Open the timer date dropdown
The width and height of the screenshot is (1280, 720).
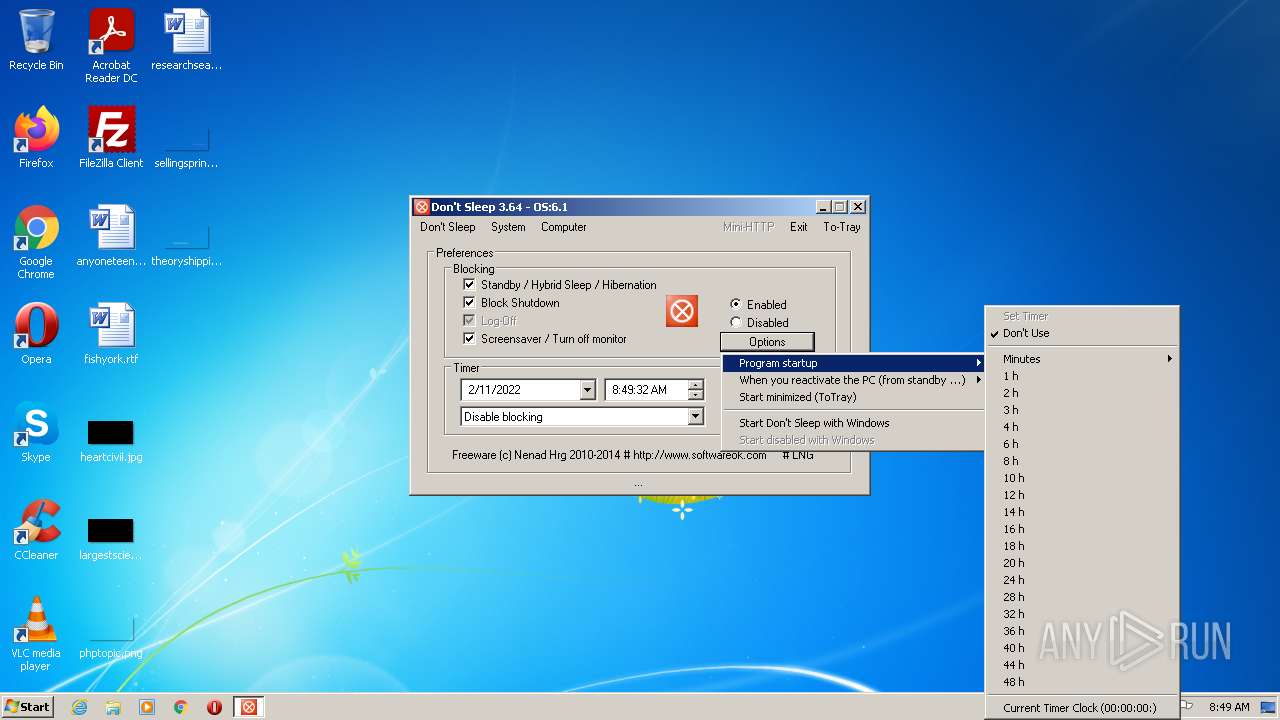point(587,390)
